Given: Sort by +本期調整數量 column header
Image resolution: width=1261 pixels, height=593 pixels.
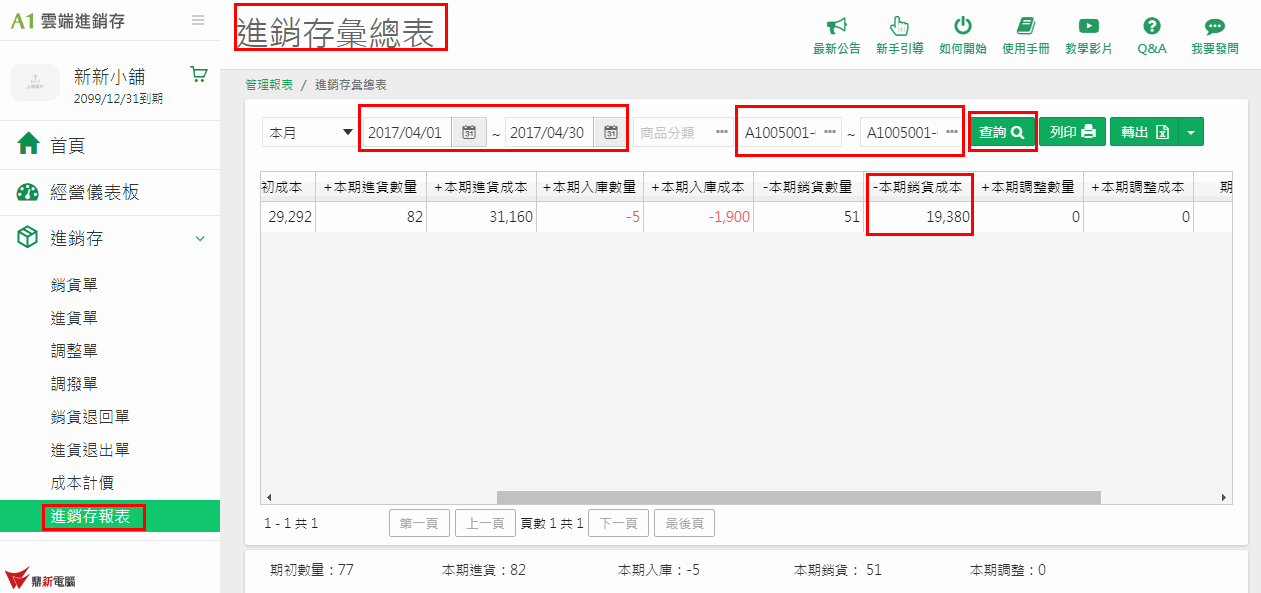Looking at the screenshot, I should (x=1028, y=187).
